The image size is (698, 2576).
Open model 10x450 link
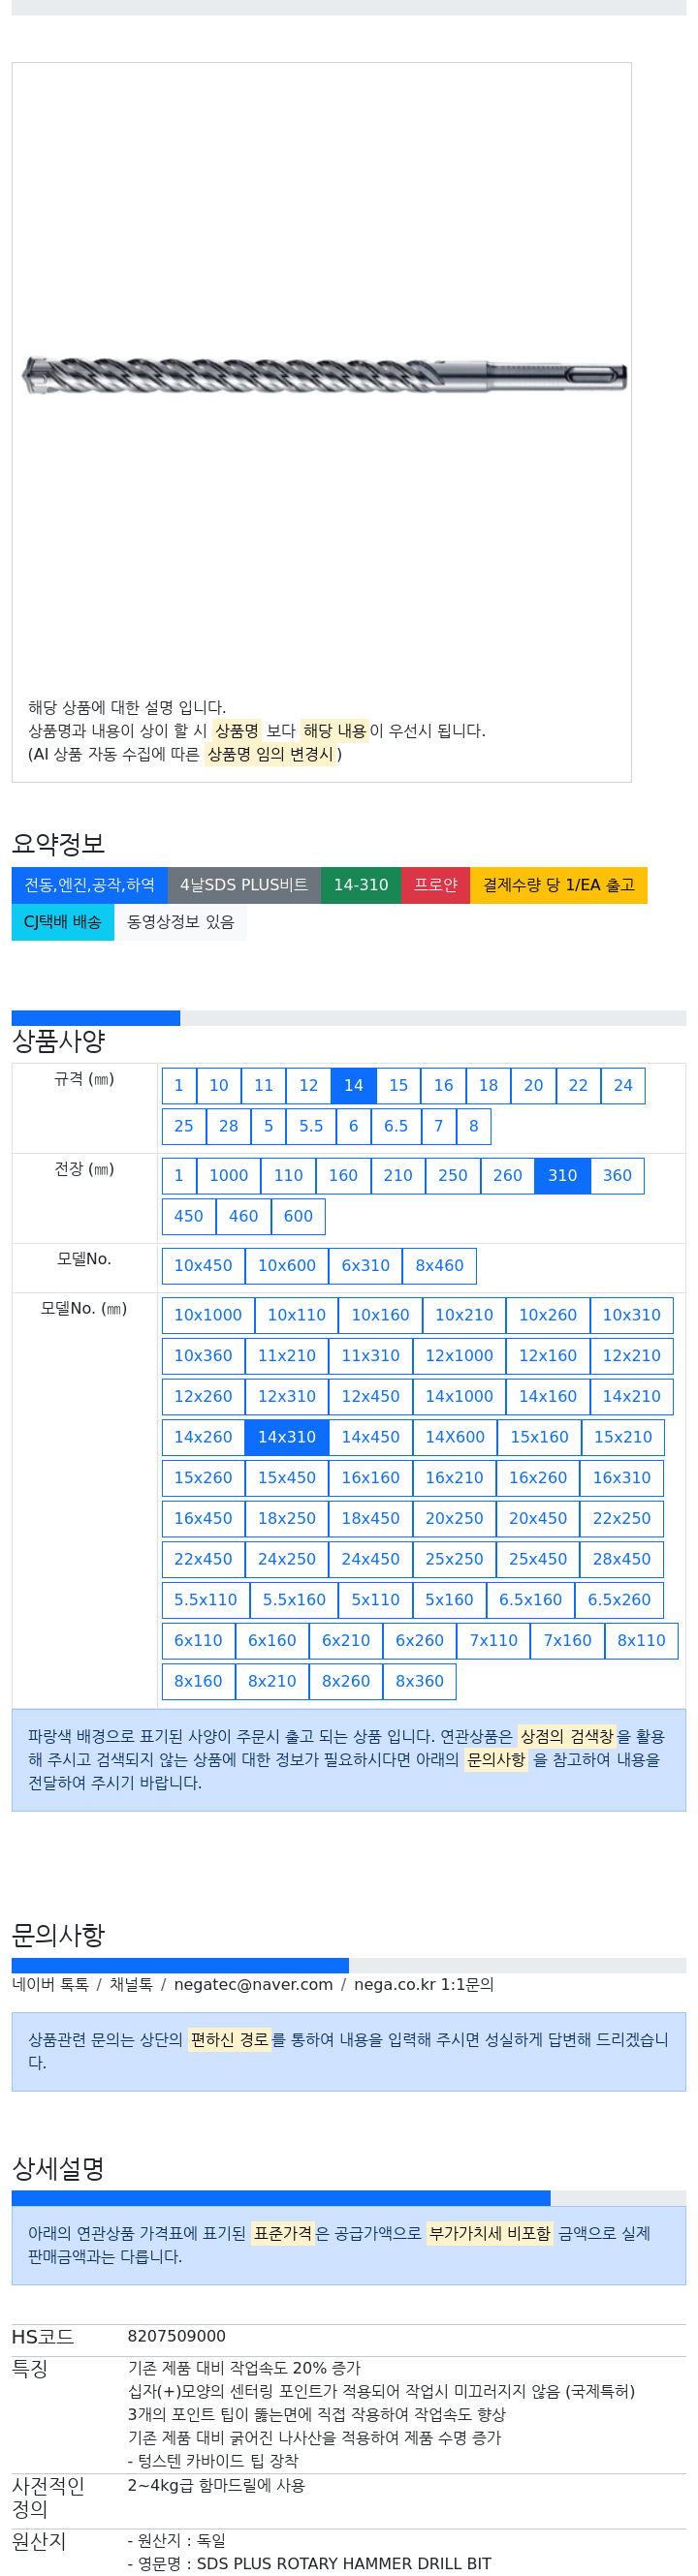203,1265
